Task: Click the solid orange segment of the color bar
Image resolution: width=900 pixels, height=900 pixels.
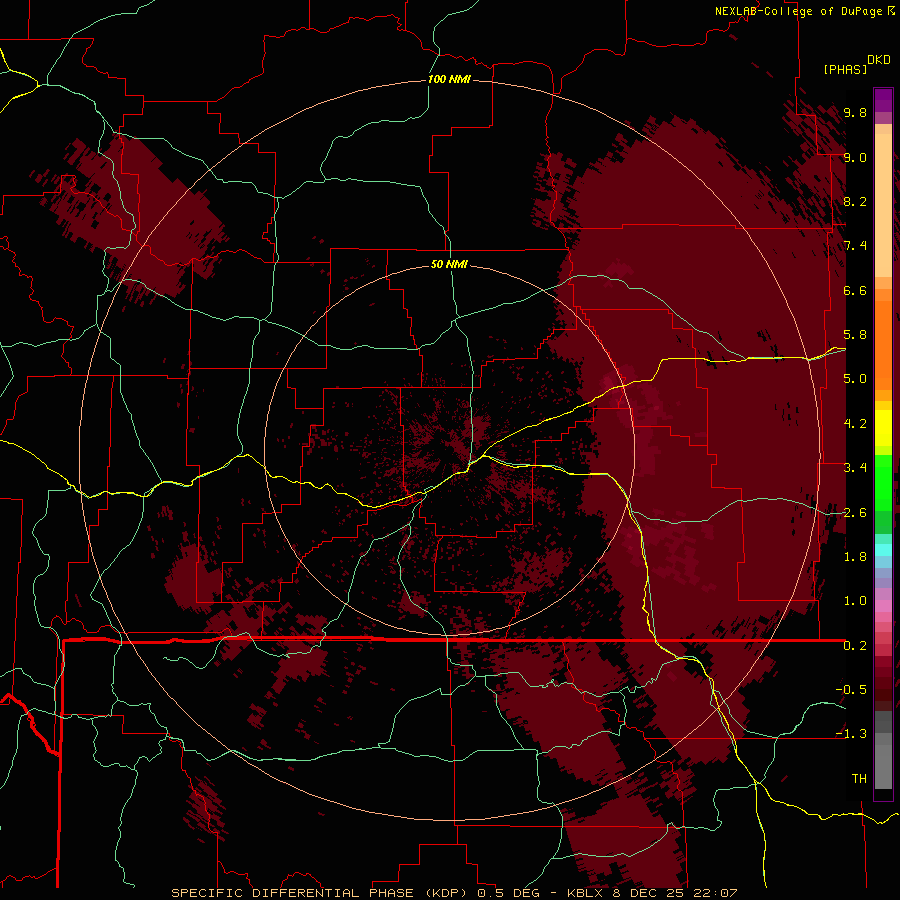Action: 883,344
